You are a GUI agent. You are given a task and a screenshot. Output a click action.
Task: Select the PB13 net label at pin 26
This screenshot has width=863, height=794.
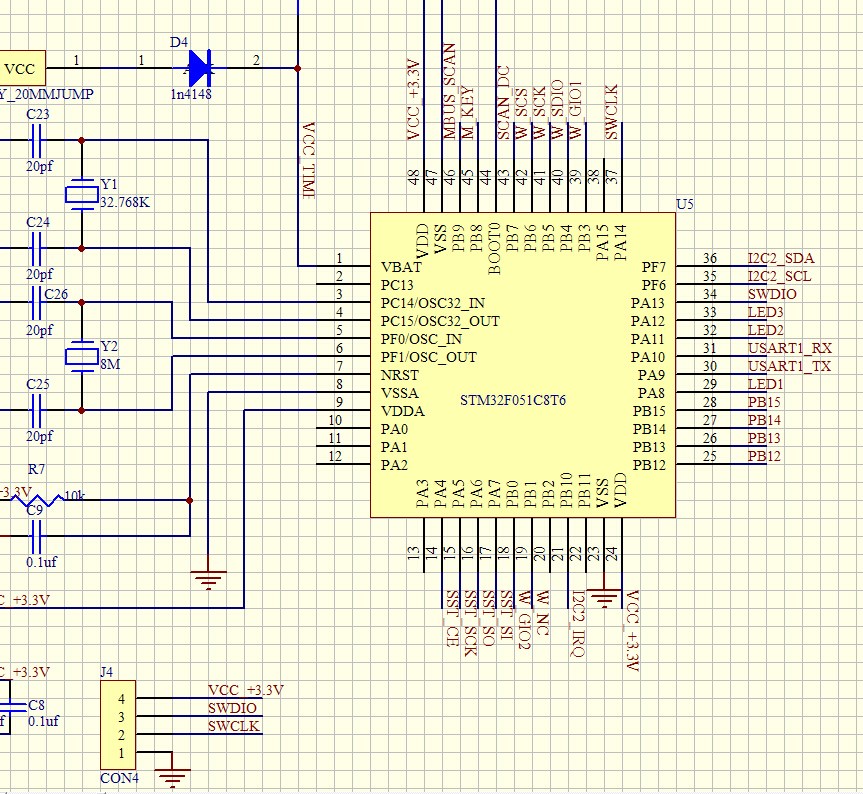pyautogui.click(x=764, y=438)
